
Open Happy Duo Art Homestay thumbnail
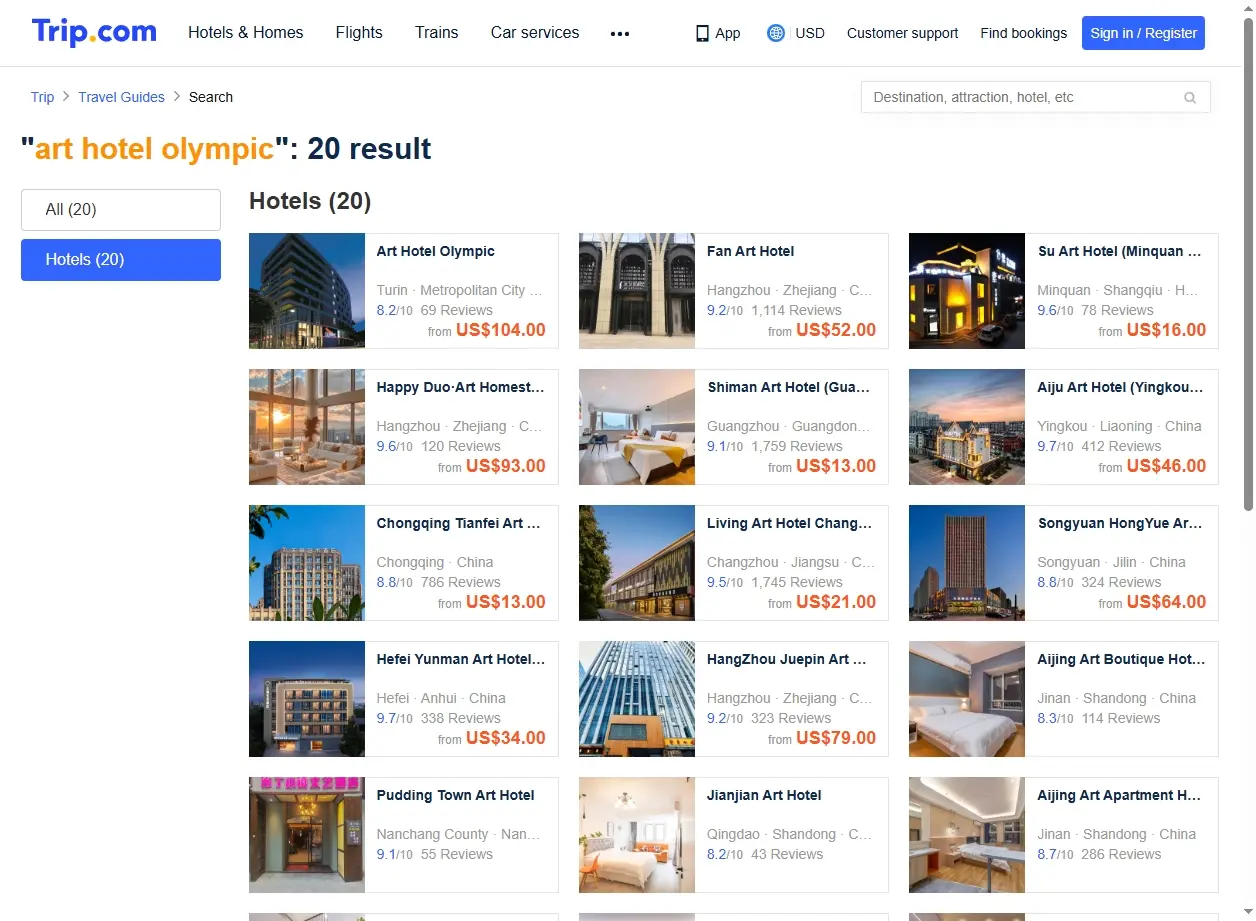307,427
